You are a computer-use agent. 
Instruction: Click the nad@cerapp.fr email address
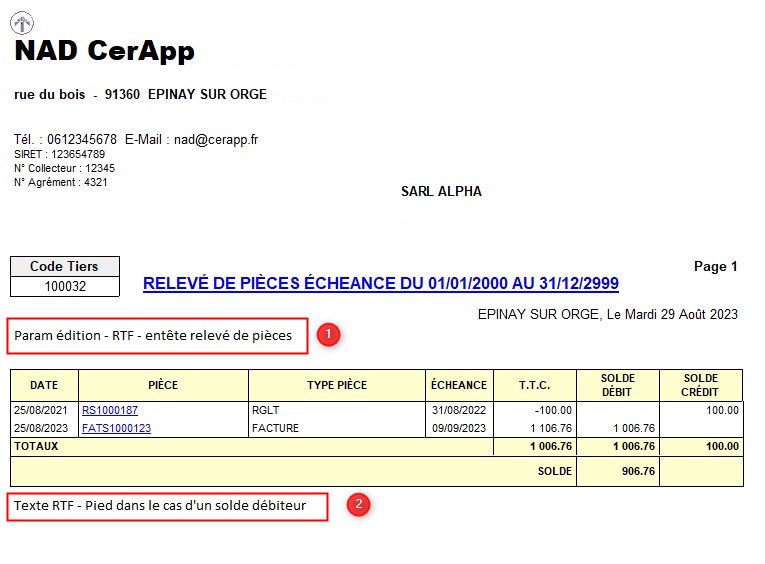pyautogui.click(x=216, y=139)
